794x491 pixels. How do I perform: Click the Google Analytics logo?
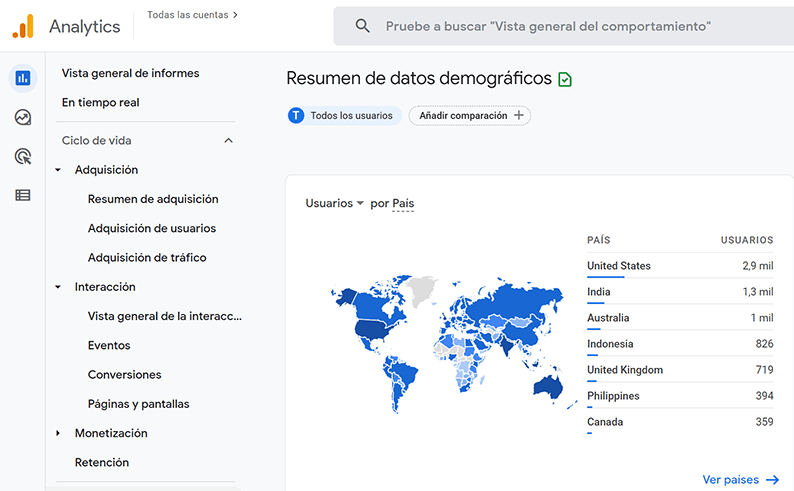click(23, 26)
